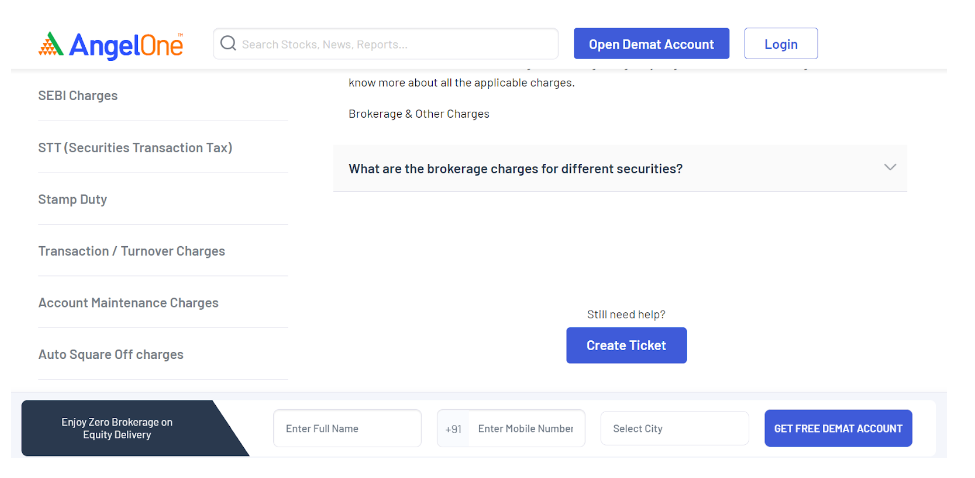Select Transaction / Turnover Charges item

[x=131, y=251]
